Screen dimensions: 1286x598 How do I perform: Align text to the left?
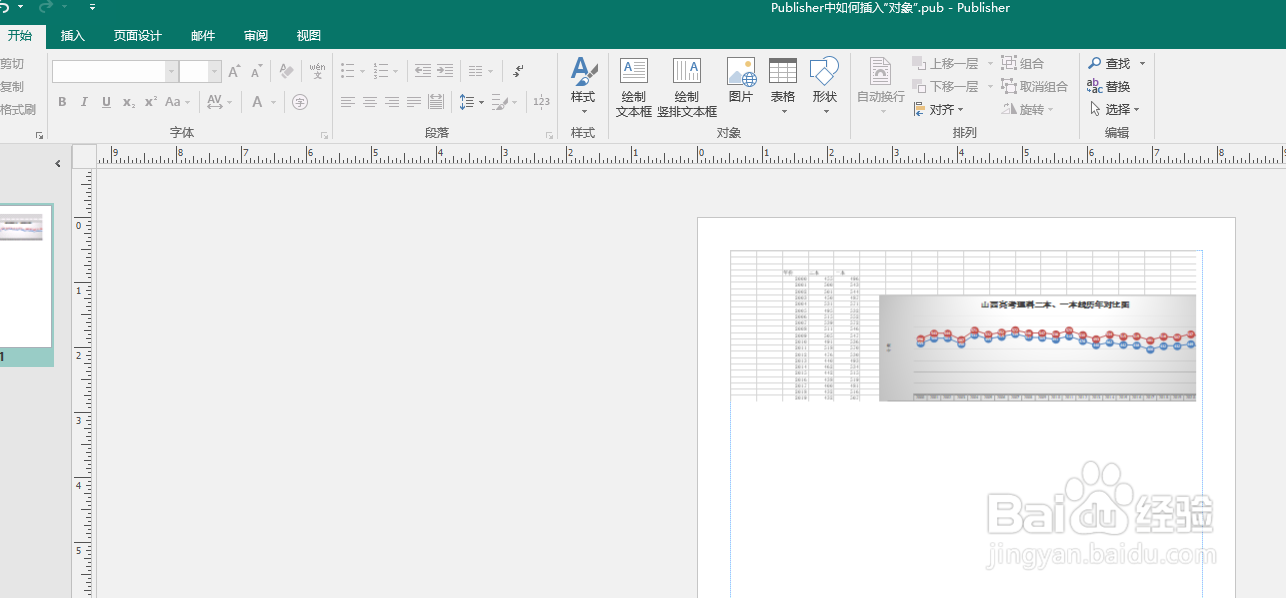[348, 102]
